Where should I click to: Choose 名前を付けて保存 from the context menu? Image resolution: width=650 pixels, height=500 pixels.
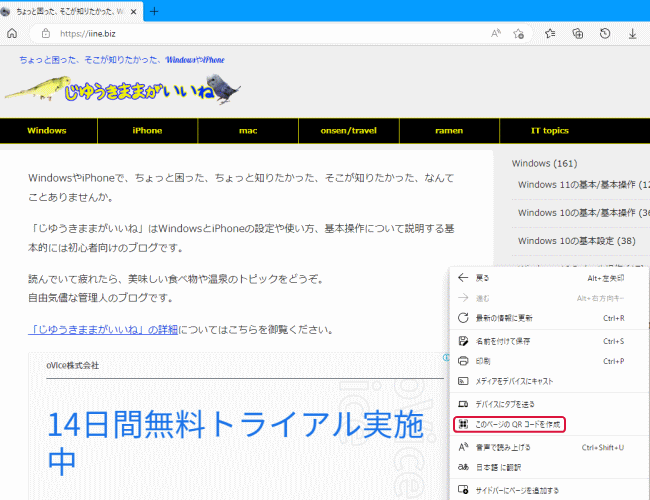point(549,341)
